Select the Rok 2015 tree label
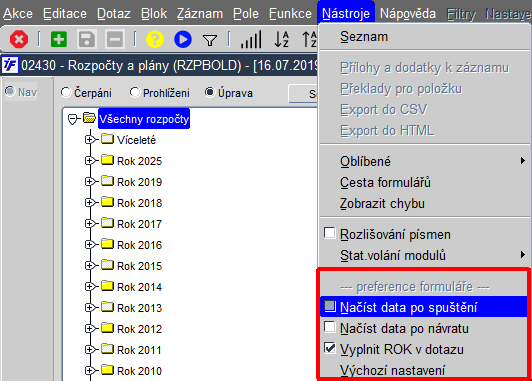The image size is (532, 381). click(139, 266)
